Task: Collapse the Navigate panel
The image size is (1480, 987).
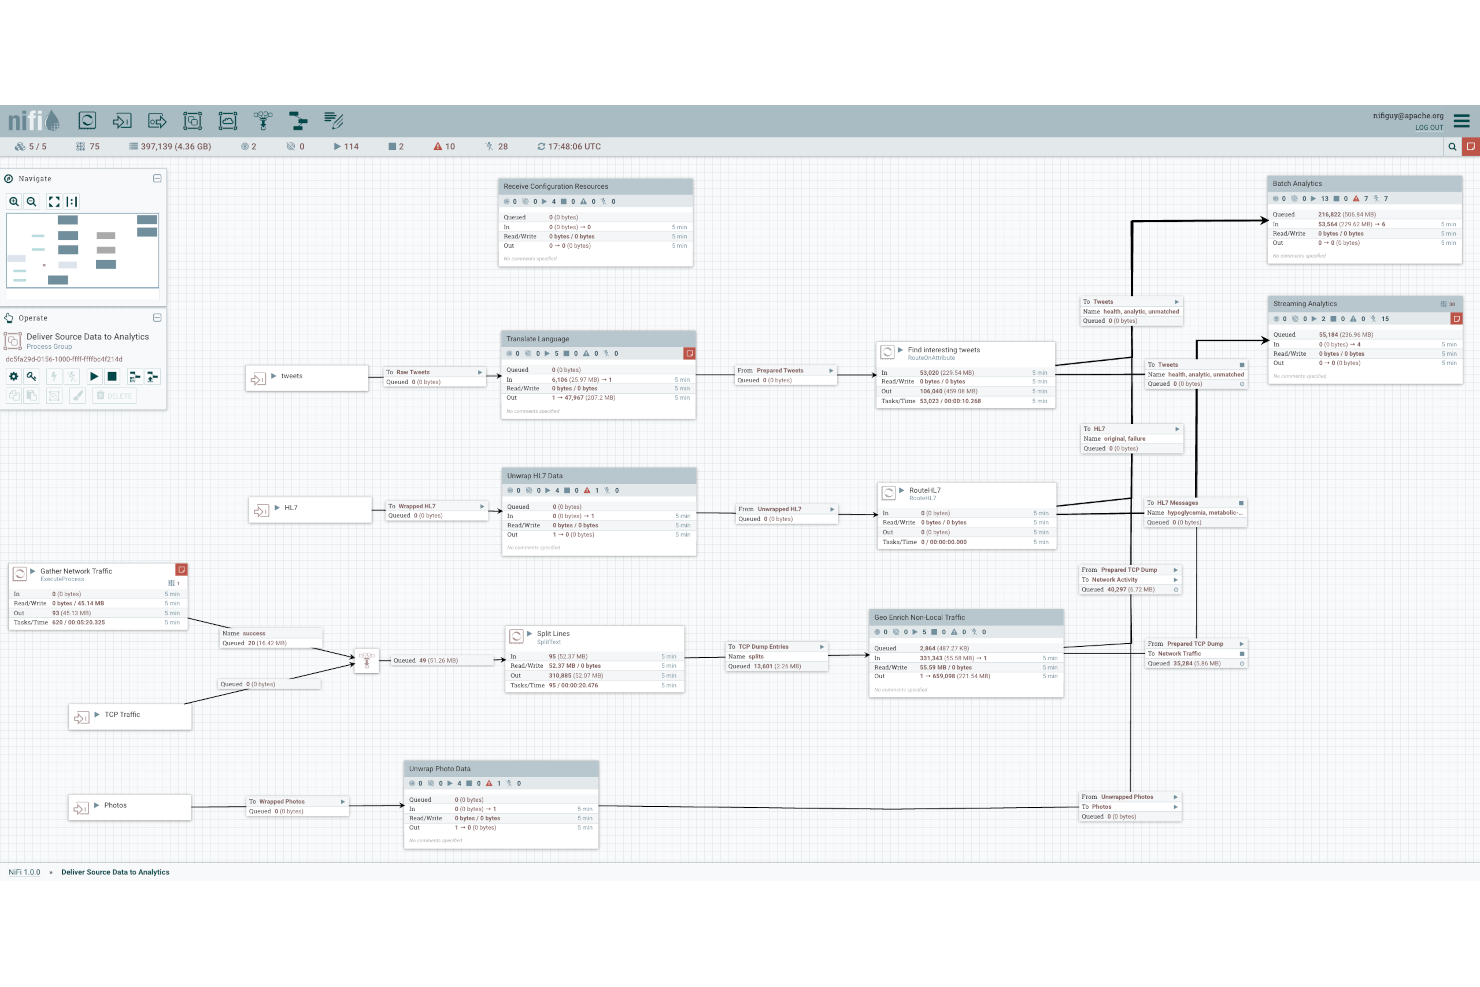Action: [x=157, y=178]
